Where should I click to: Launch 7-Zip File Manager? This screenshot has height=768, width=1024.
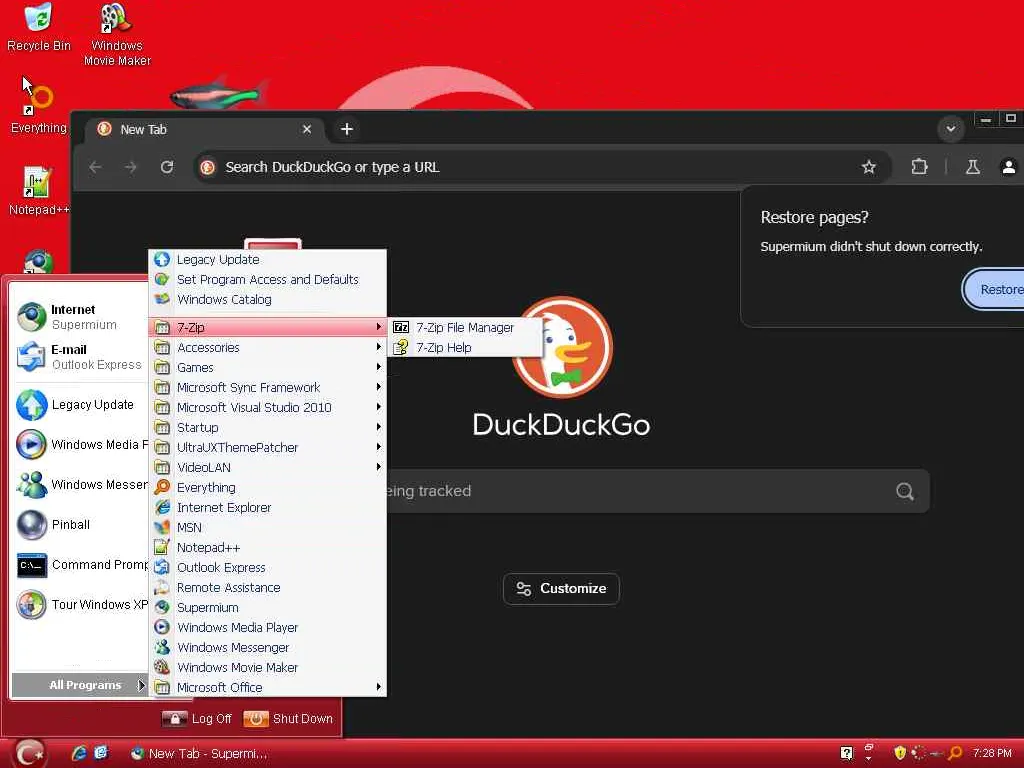(464, 327)
